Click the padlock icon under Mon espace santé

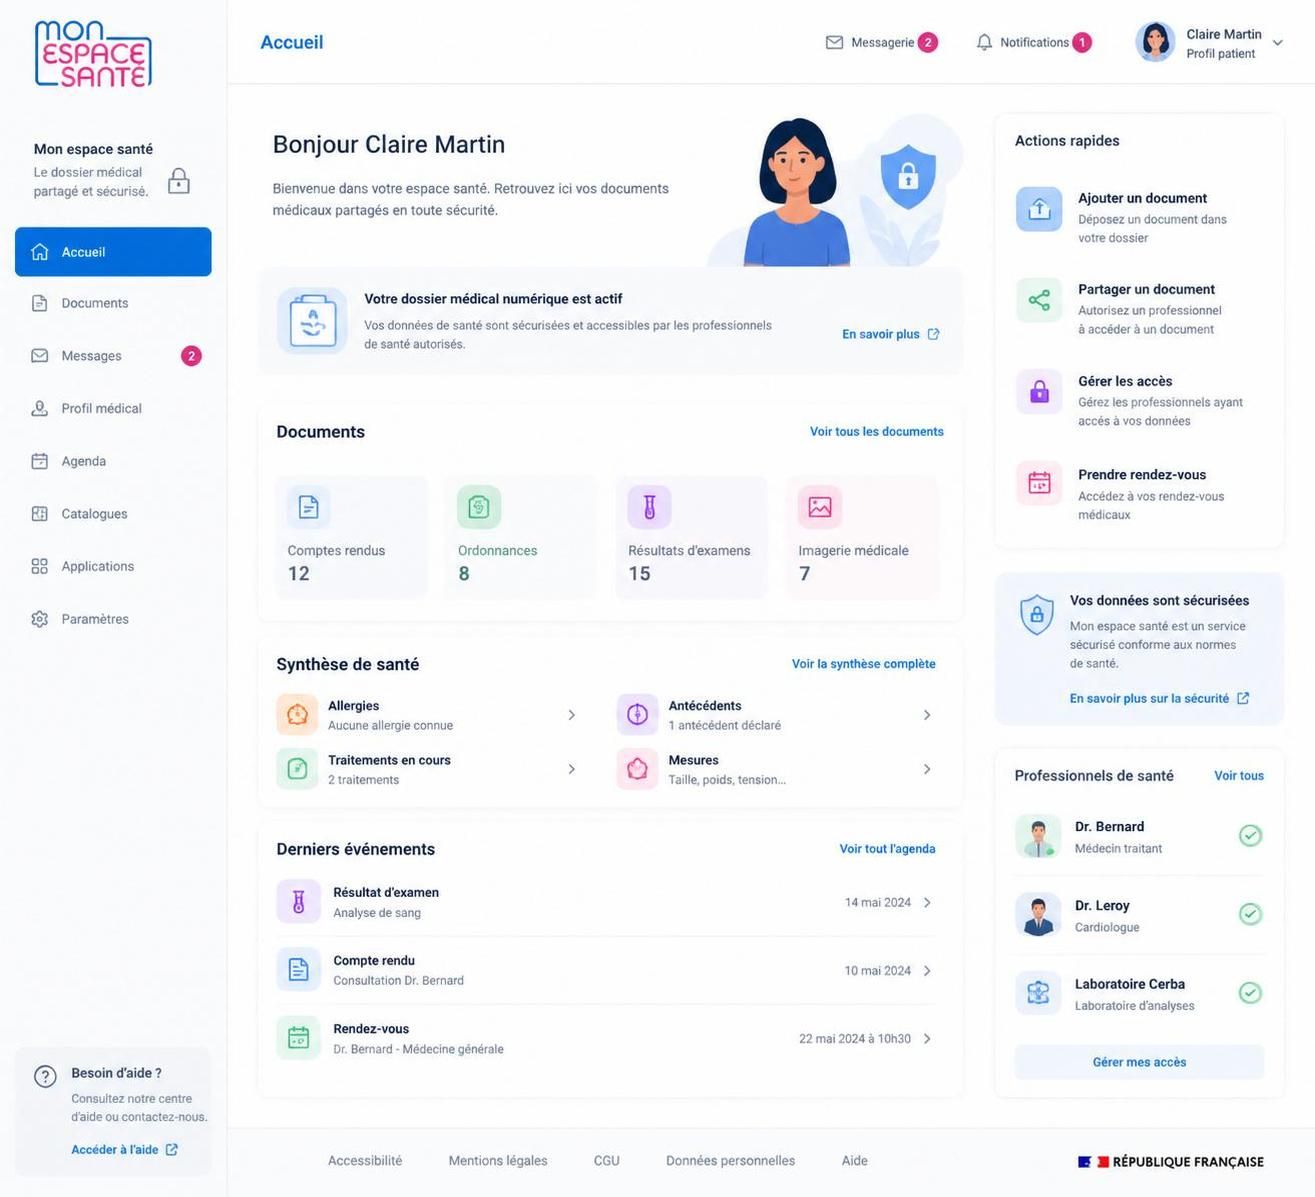[179, 181]
